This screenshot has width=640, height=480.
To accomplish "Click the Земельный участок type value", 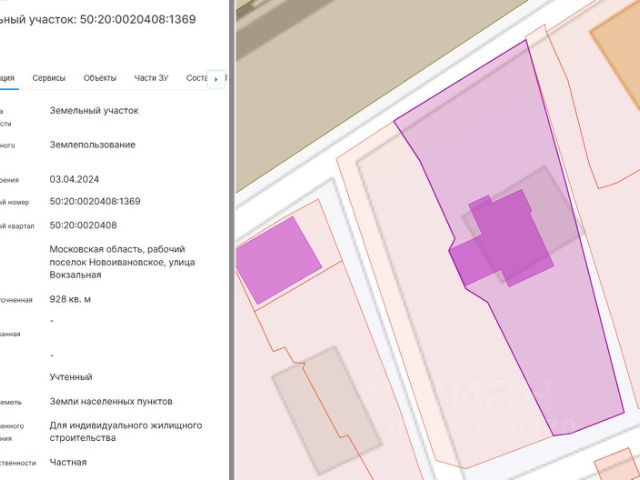I will (94, 110).
